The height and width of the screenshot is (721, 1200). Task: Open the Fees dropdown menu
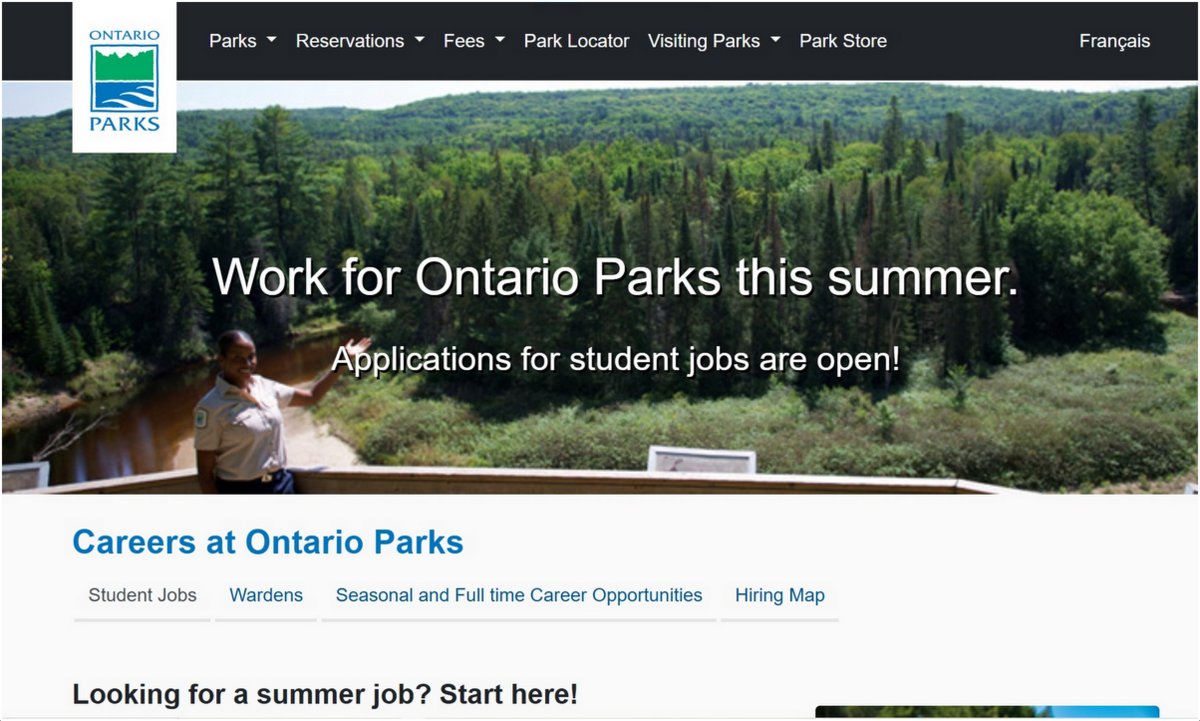(474, 41)
